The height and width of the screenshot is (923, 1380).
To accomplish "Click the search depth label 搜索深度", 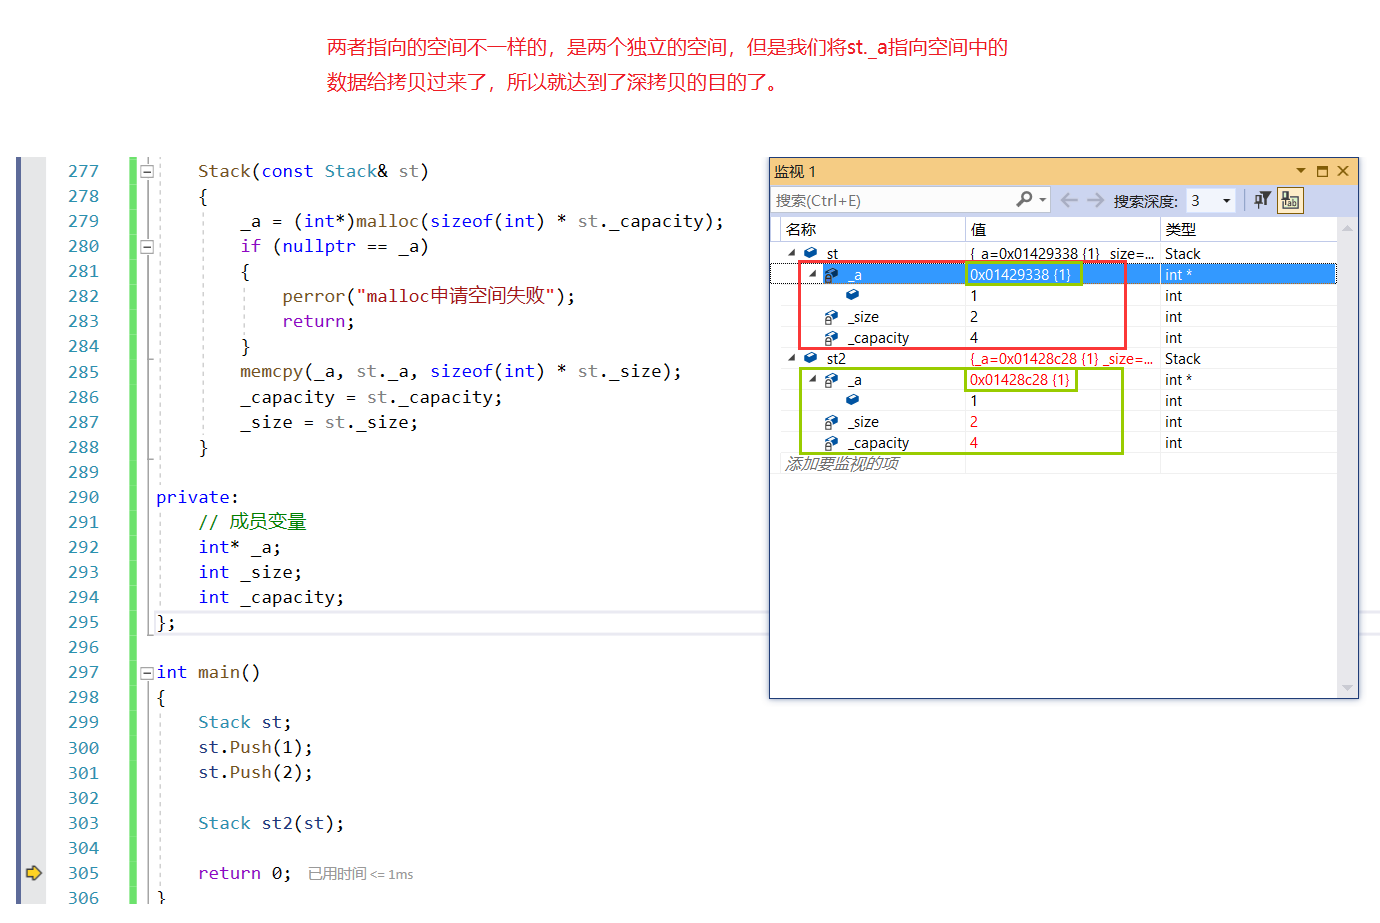I will tap(1145, 201).
